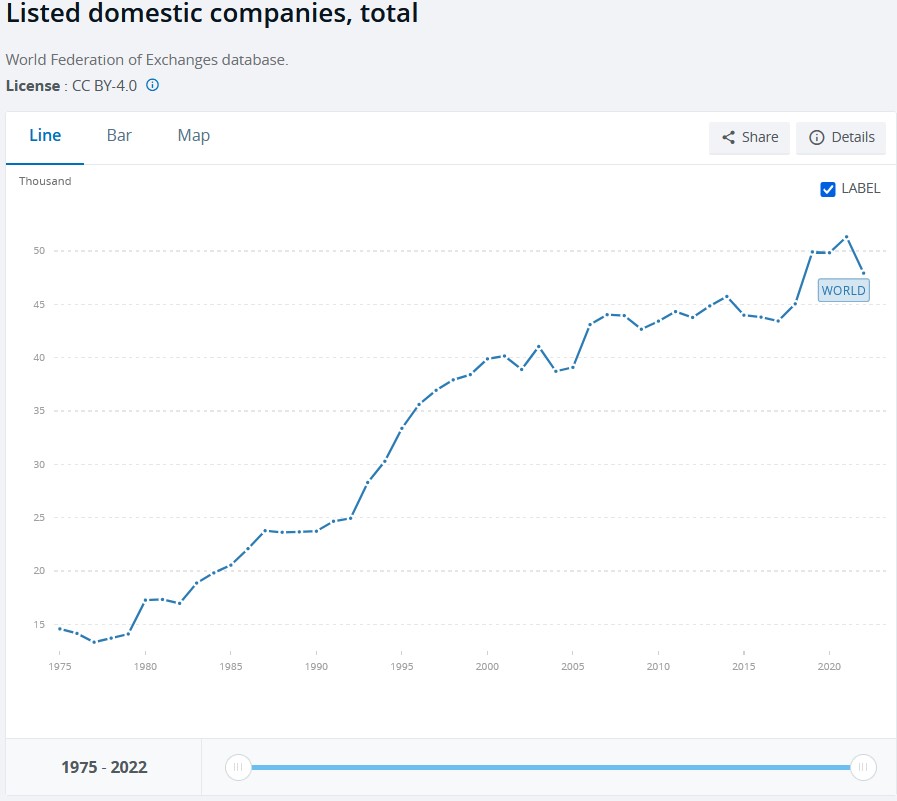Click the WORLD series label
The height and width of the screenshot is (801, 897).
click(844, 291)
